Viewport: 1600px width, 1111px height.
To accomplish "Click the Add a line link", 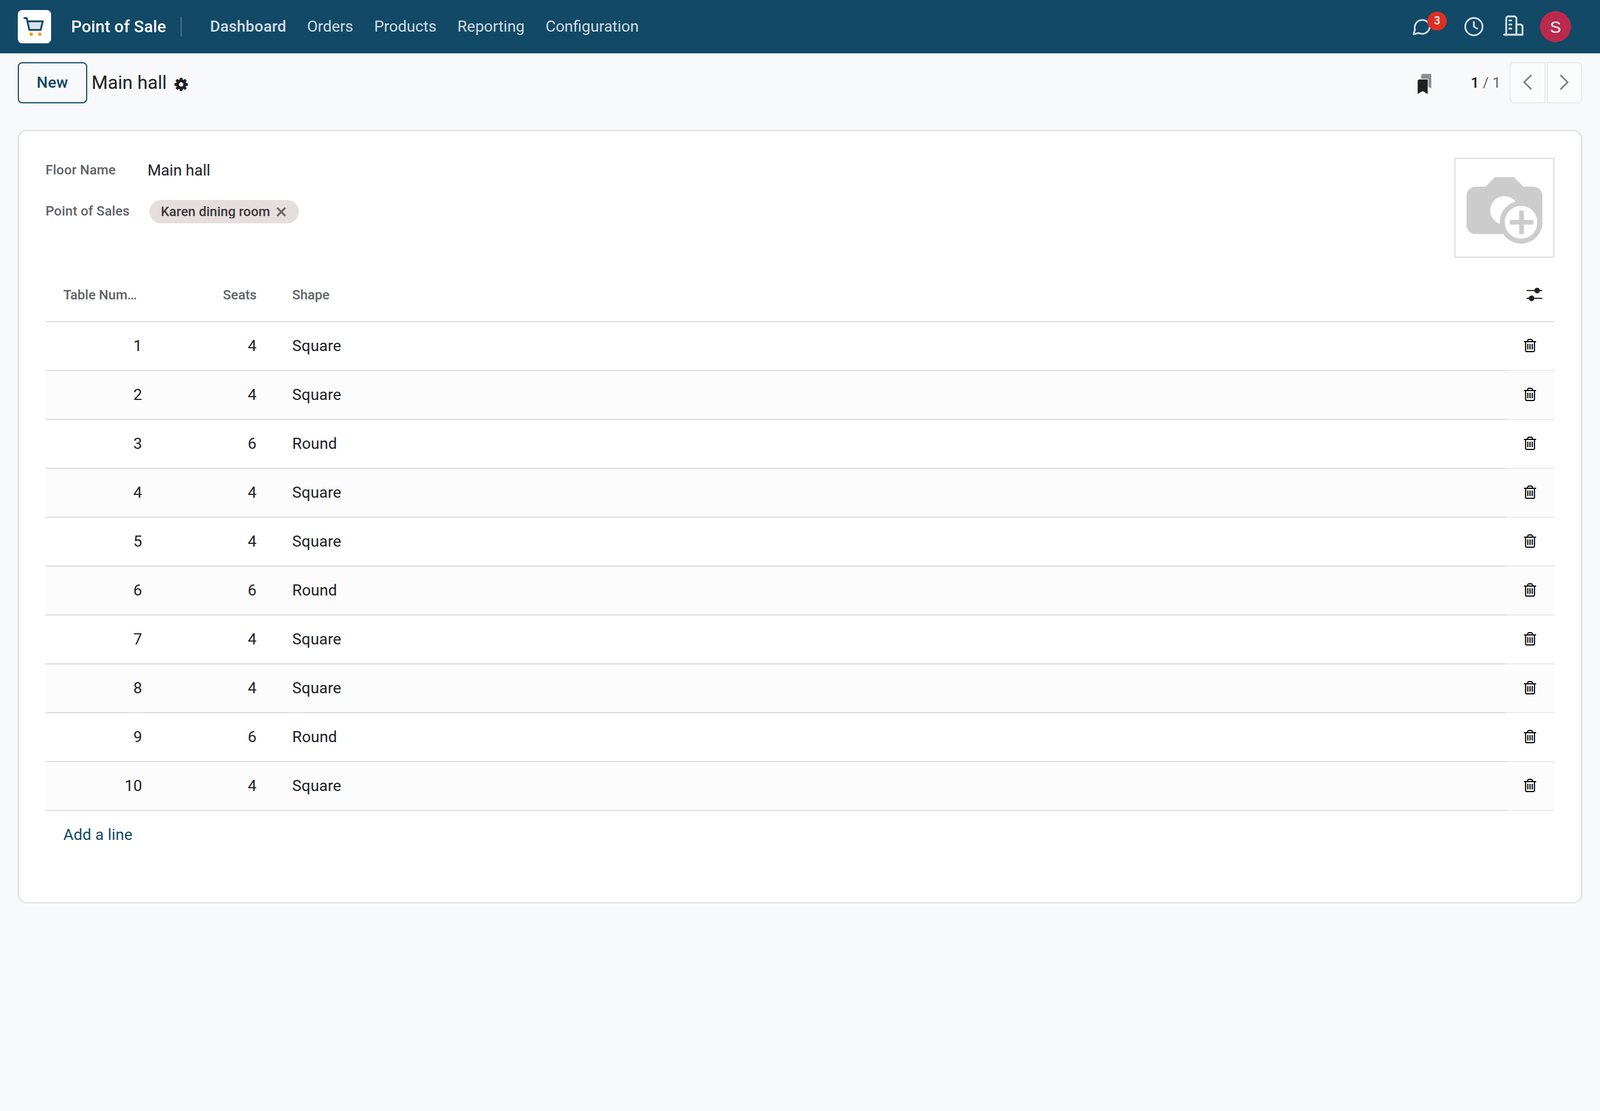I will 98,835.
